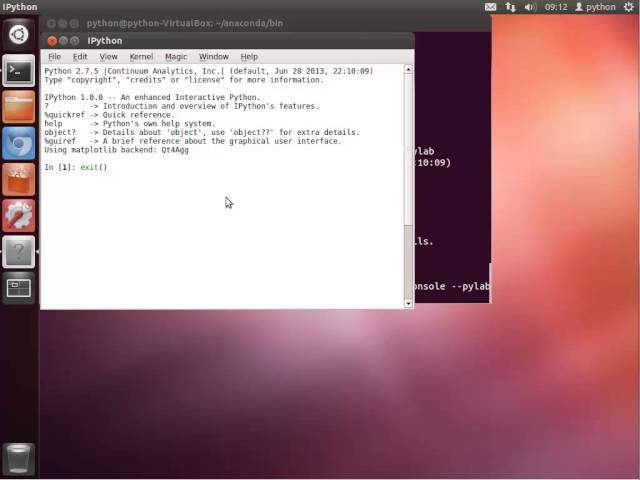Close the IPython window
Image resolution: width=640 pixels, height=480 pixels.
tap(52, 41)
